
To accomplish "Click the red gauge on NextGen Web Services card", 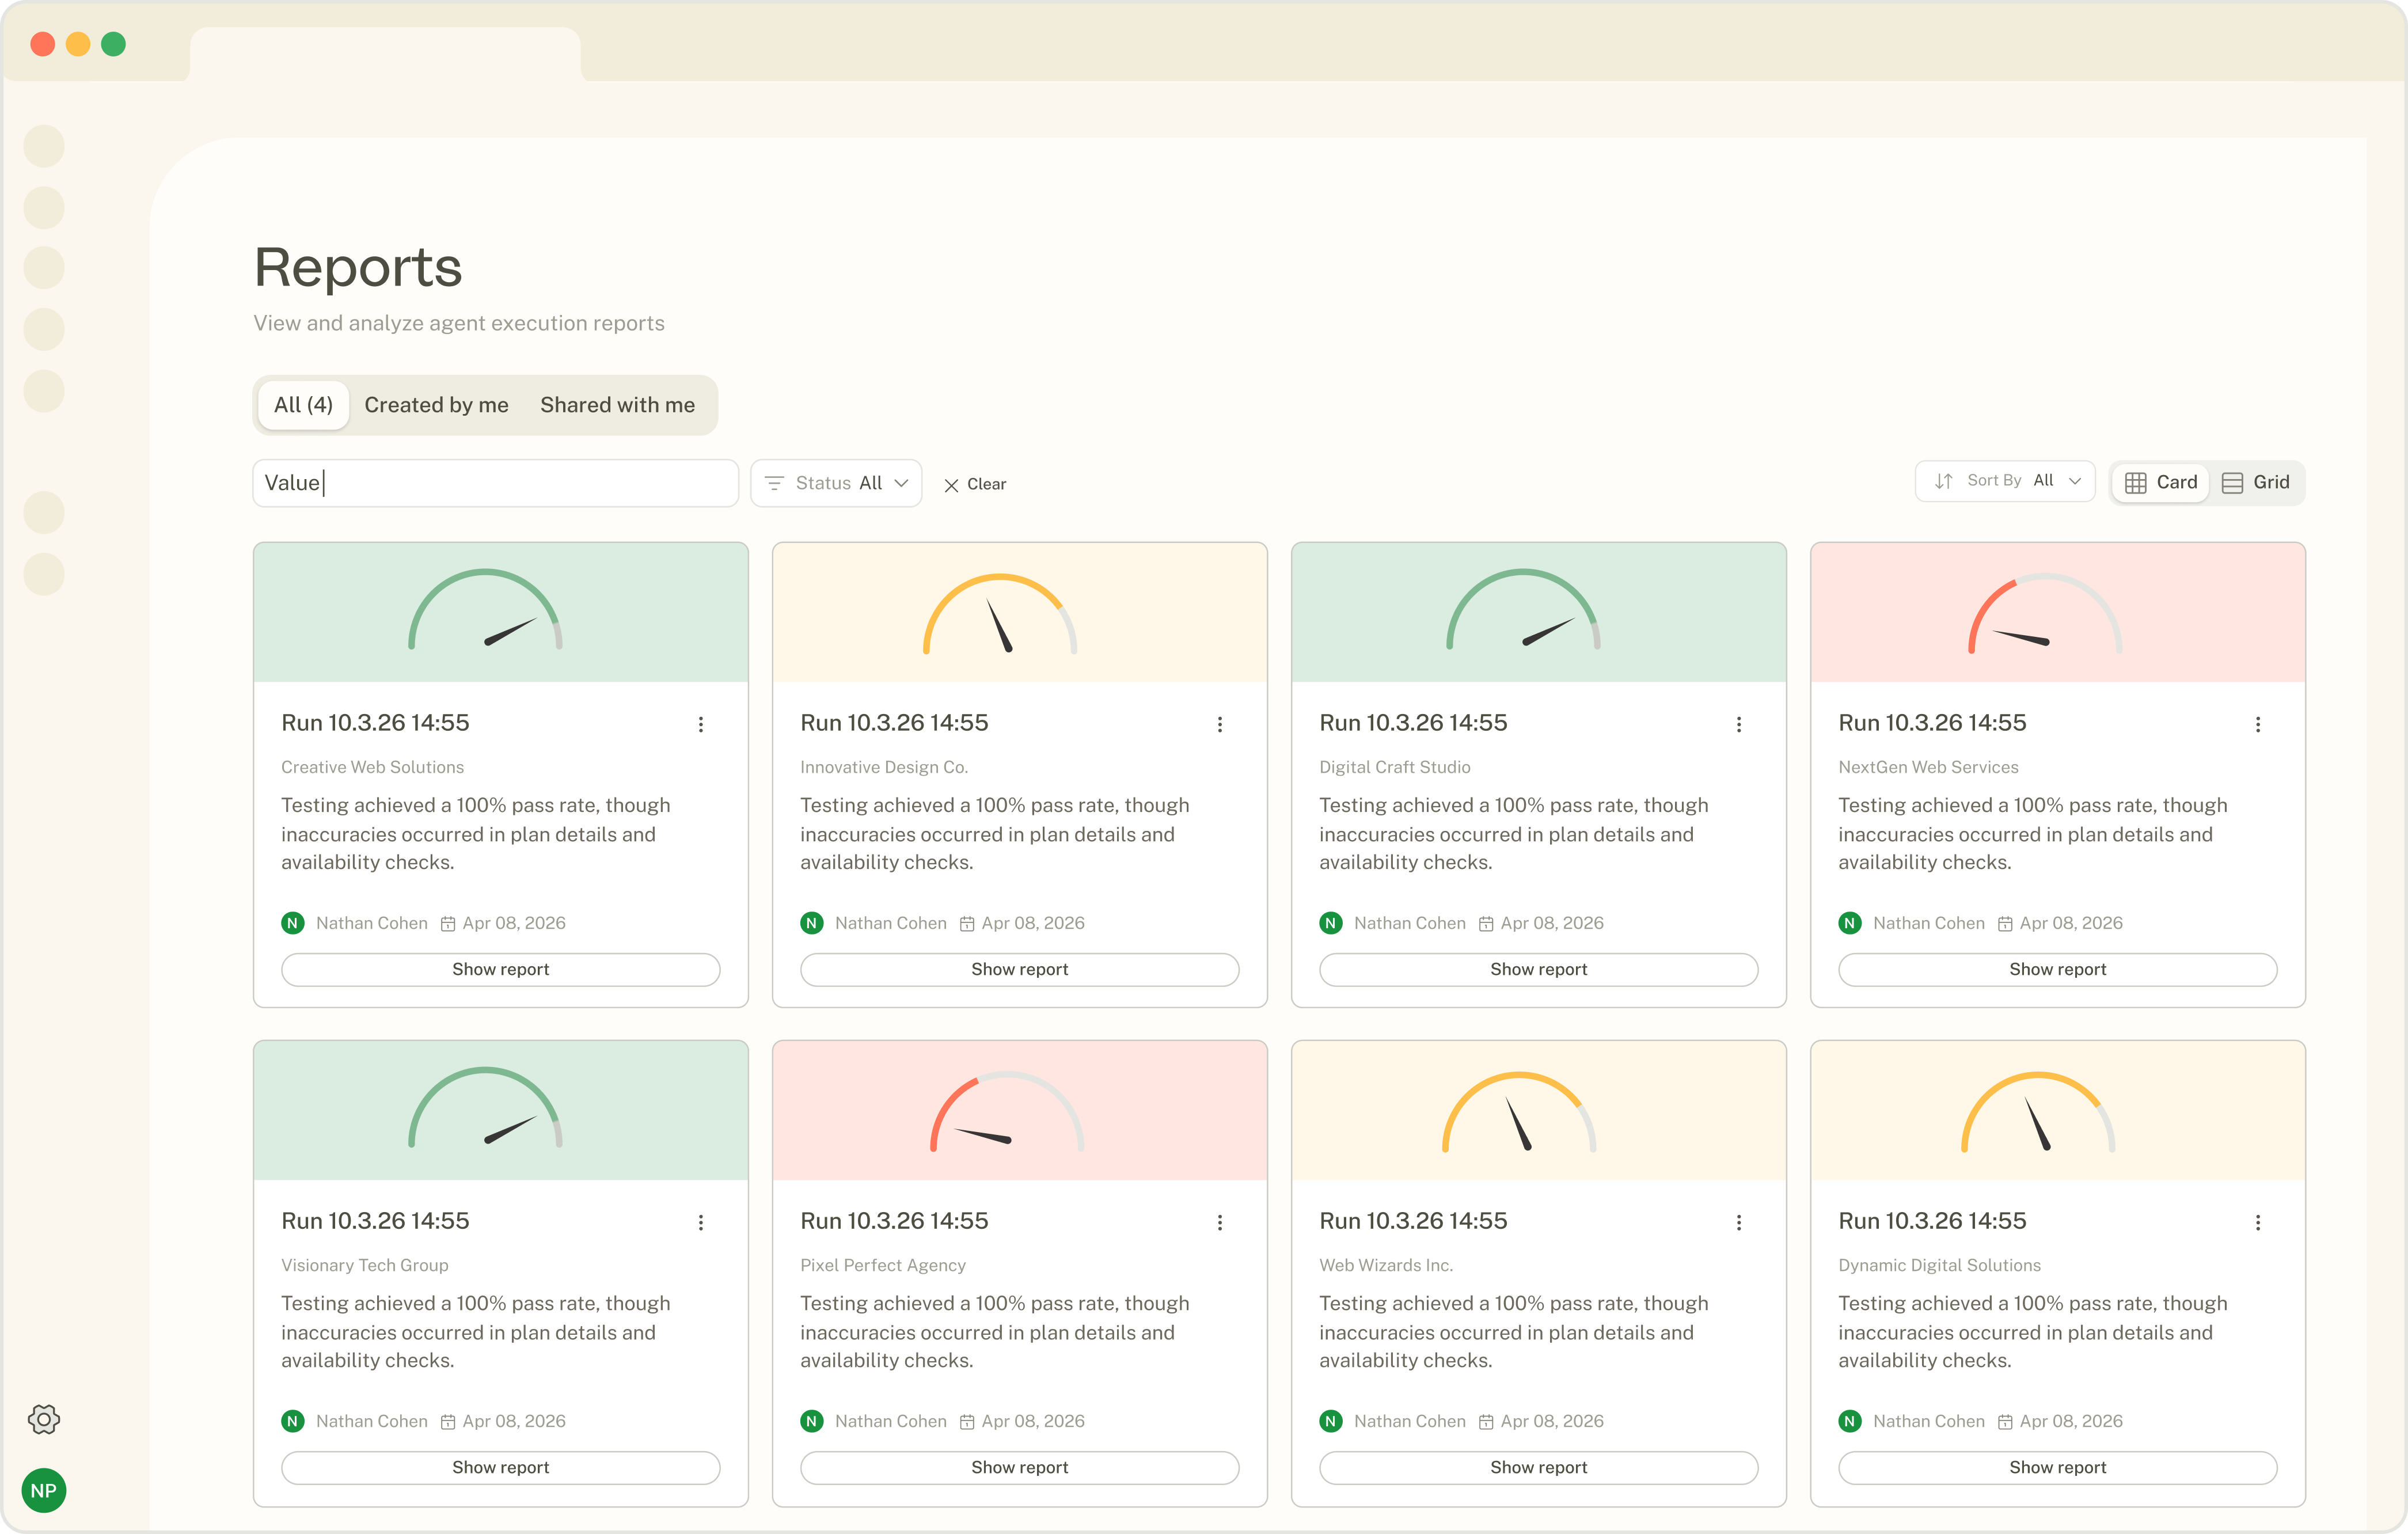I will 2045,613.
